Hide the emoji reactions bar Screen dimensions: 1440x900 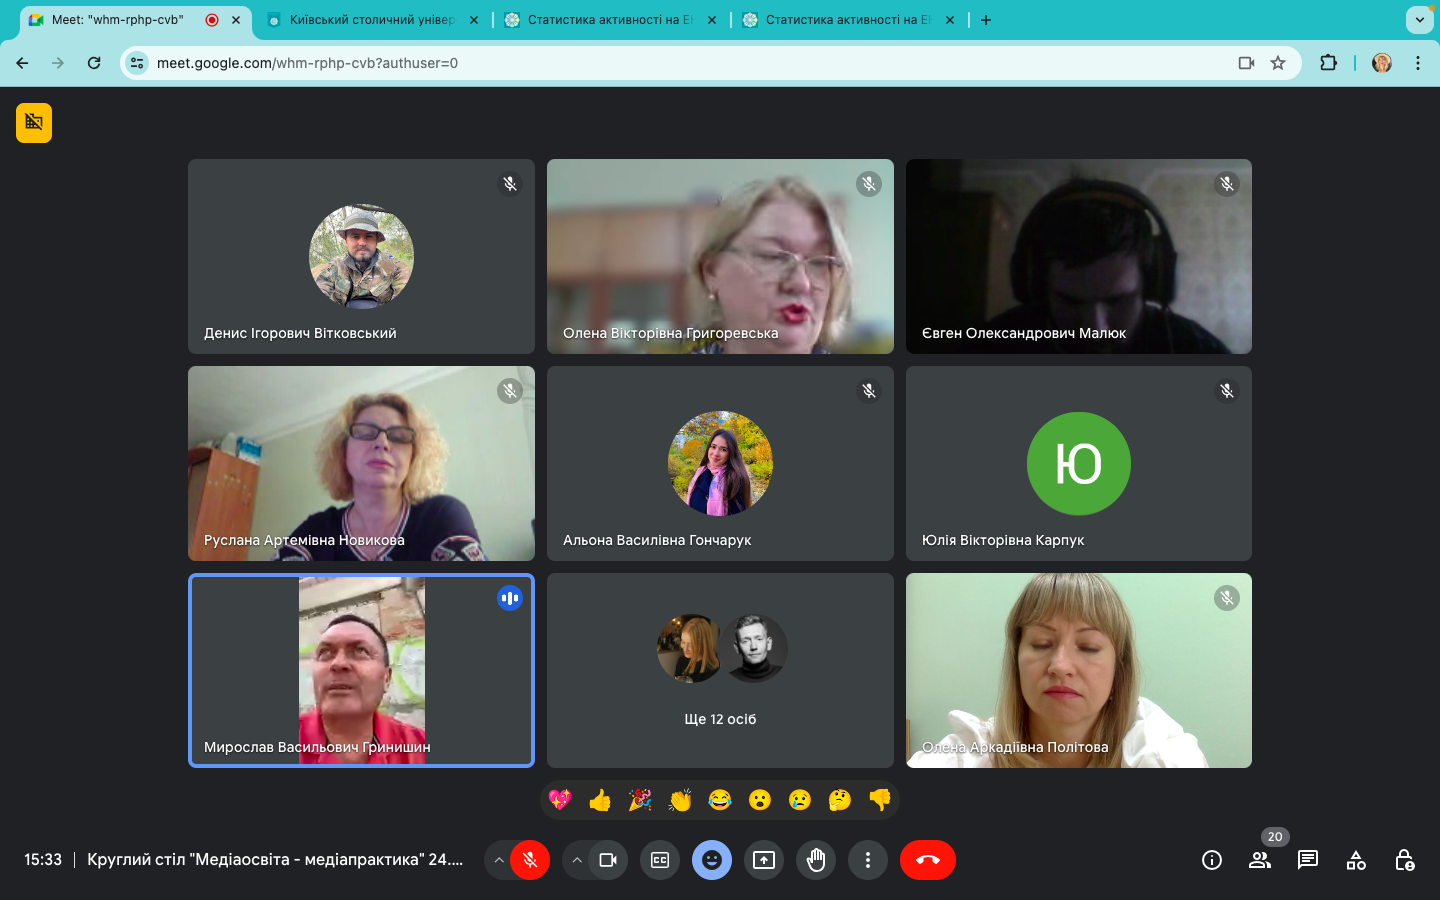[712, 860]
